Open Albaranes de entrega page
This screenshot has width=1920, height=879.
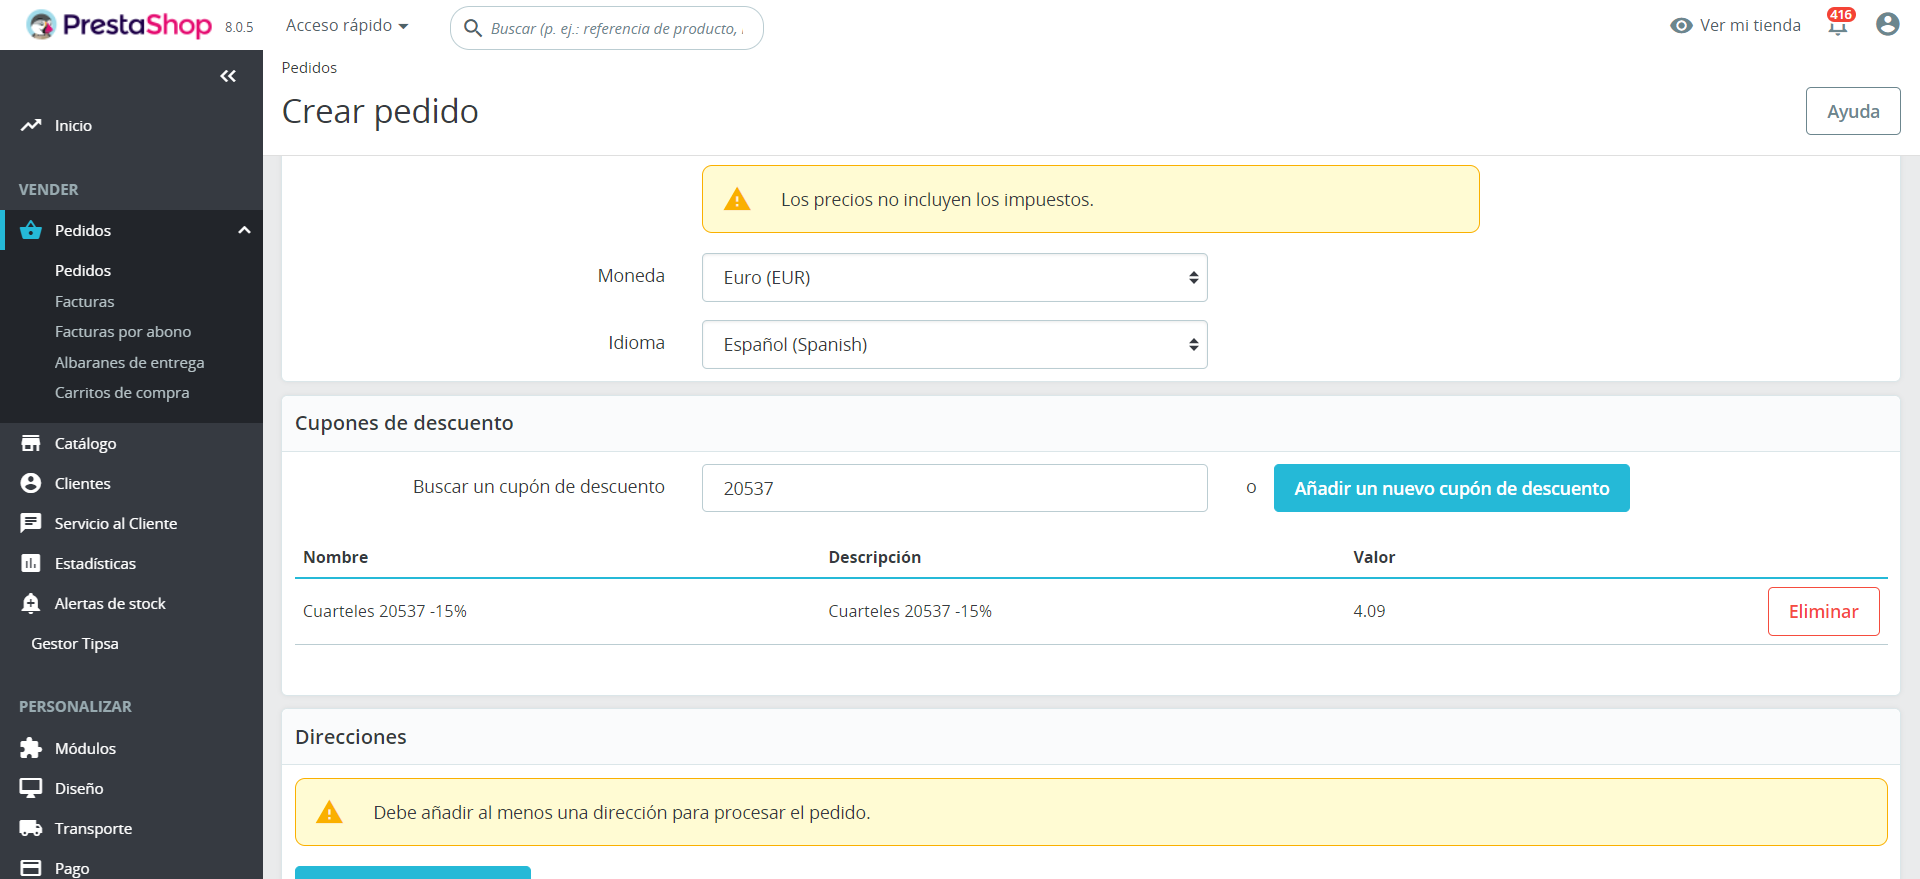[x=129, y=362]
